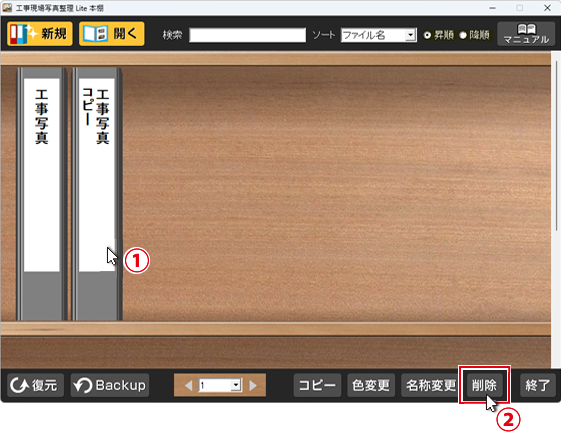Click the コピー copy button
561x434 pixels.
(x=317, y=385)
